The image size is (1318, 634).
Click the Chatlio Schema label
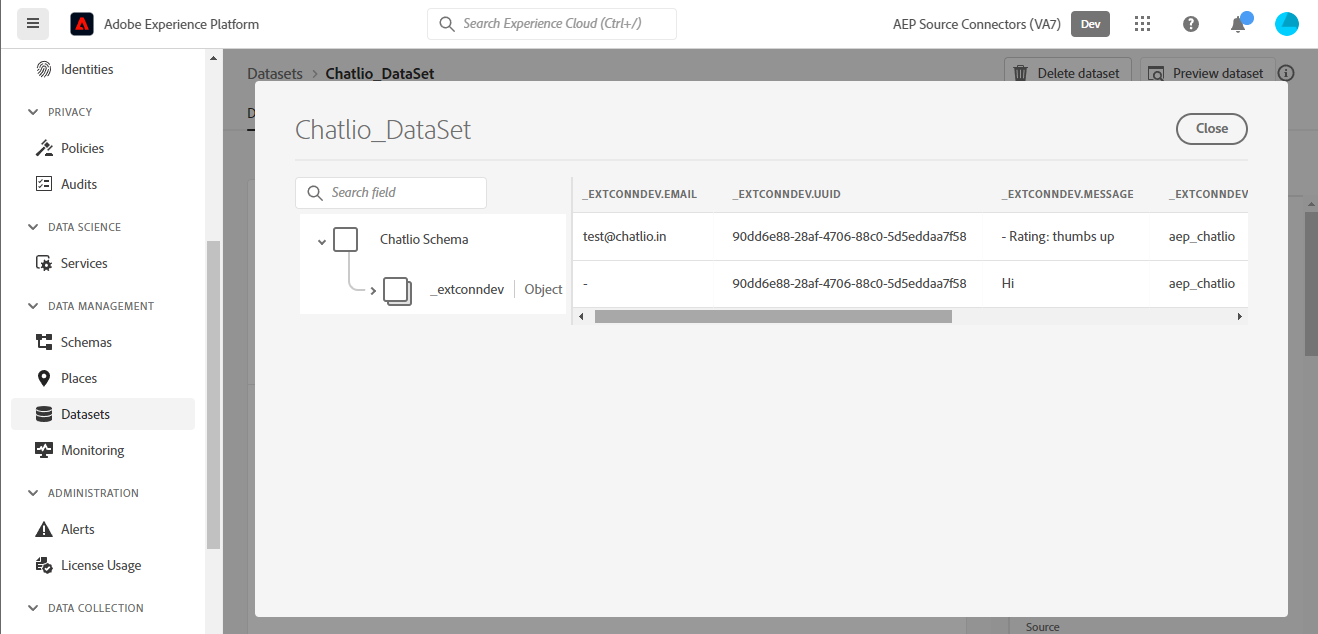[x=424, y=240]
